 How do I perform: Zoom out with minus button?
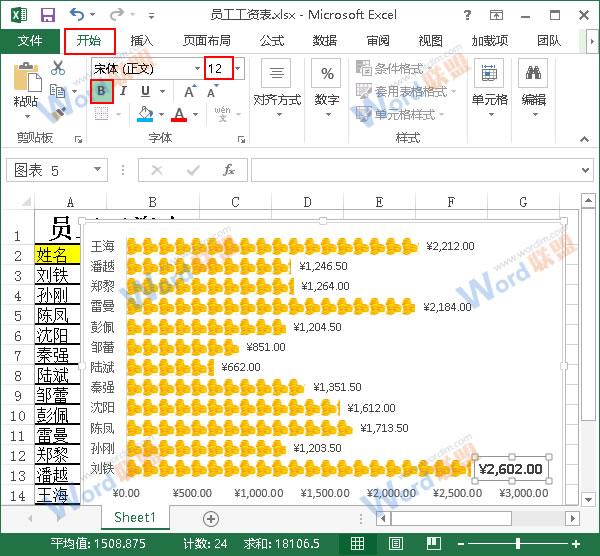461,543
